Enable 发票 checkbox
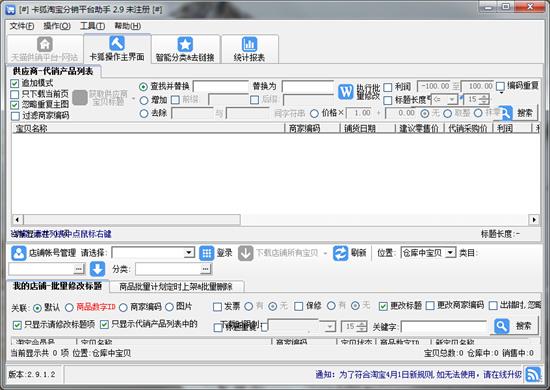550x390 pixels. pyautogui.click(x=217, y=307)
